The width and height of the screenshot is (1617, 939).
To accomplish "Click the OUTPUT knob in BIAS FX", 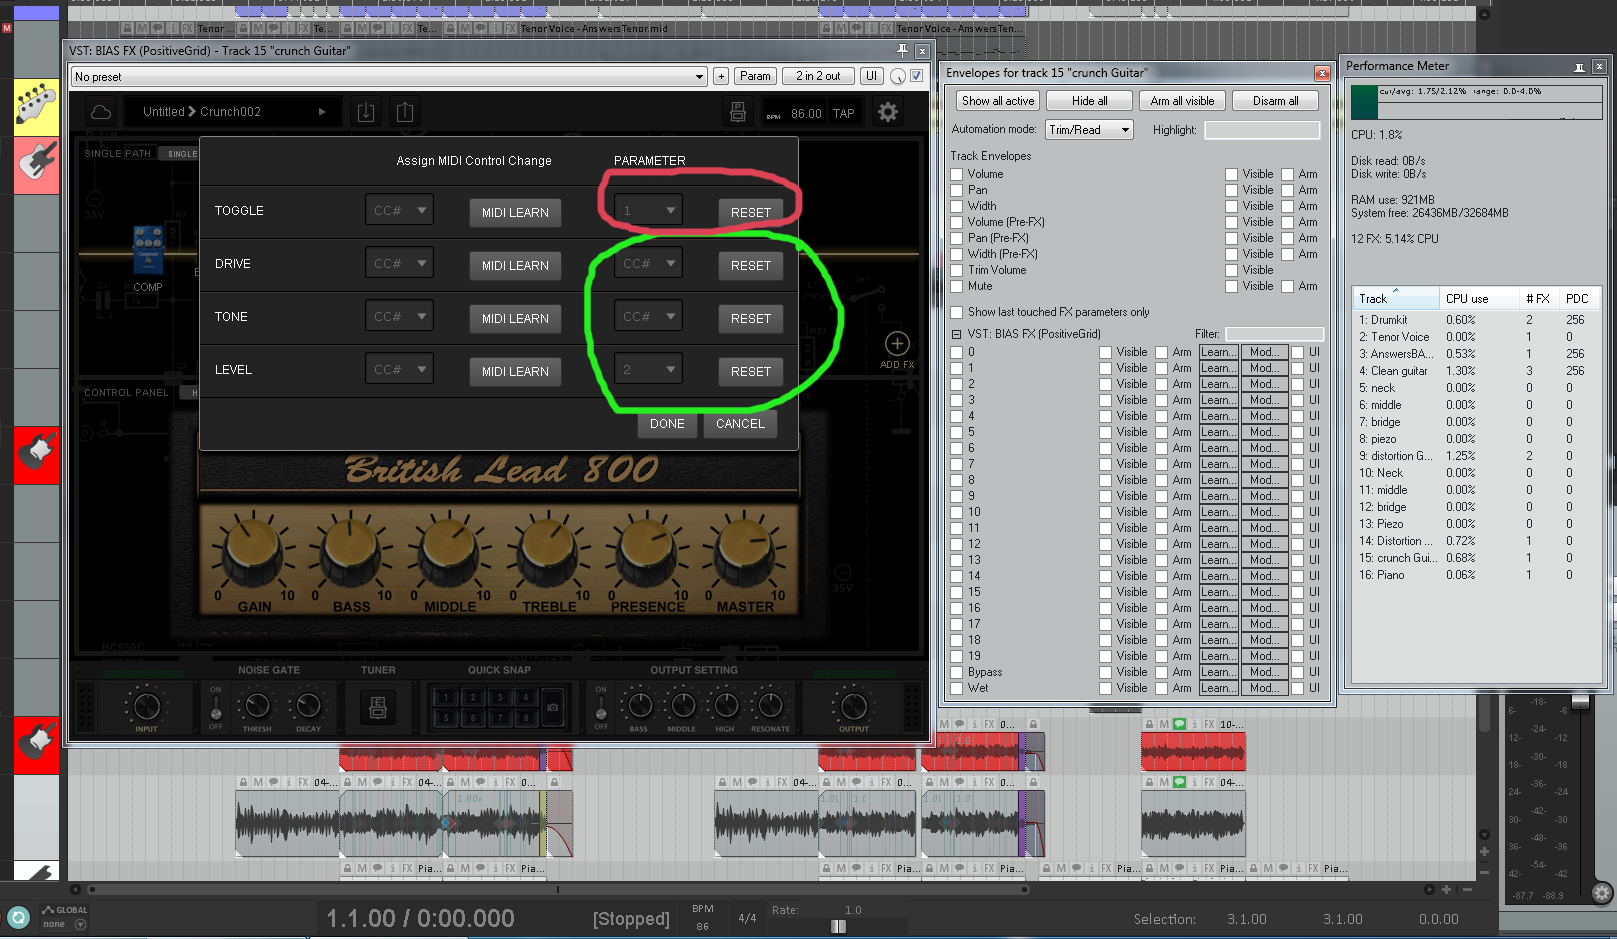I will [853, 706].
